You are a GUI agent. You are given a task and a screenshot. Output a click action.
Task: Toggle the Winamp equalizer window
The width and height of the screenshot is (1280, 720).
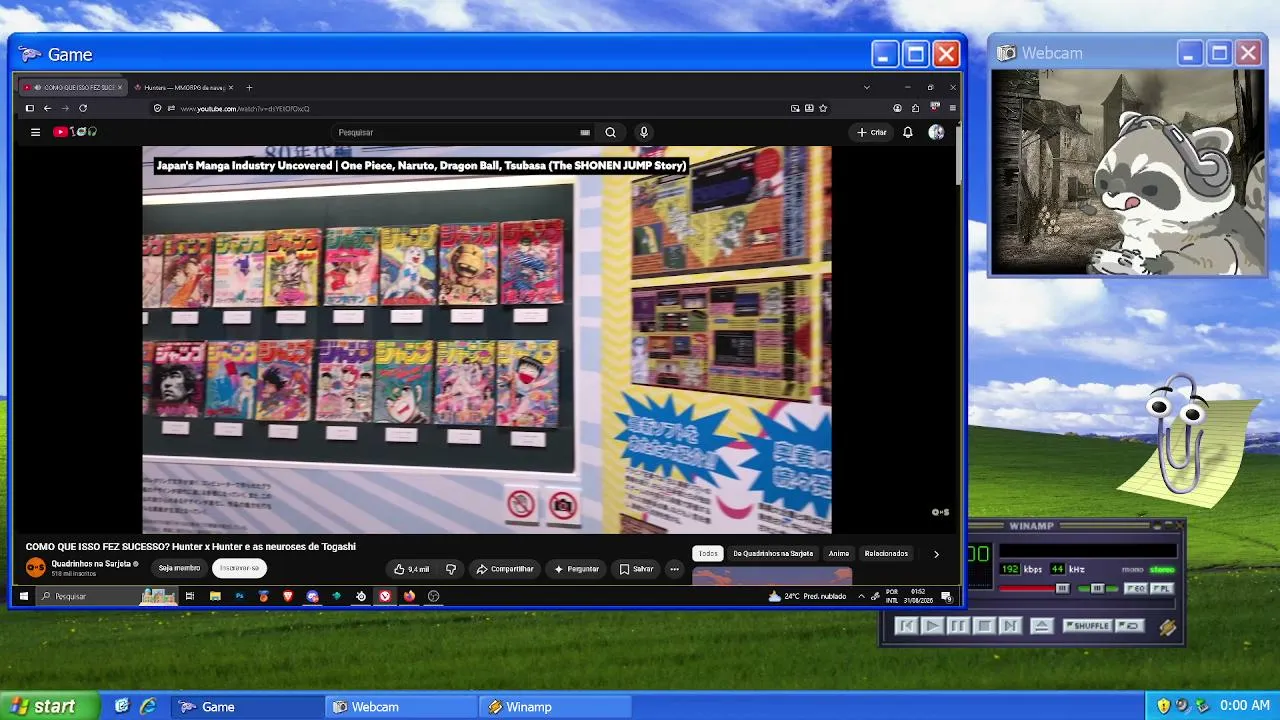point(1136,589)
